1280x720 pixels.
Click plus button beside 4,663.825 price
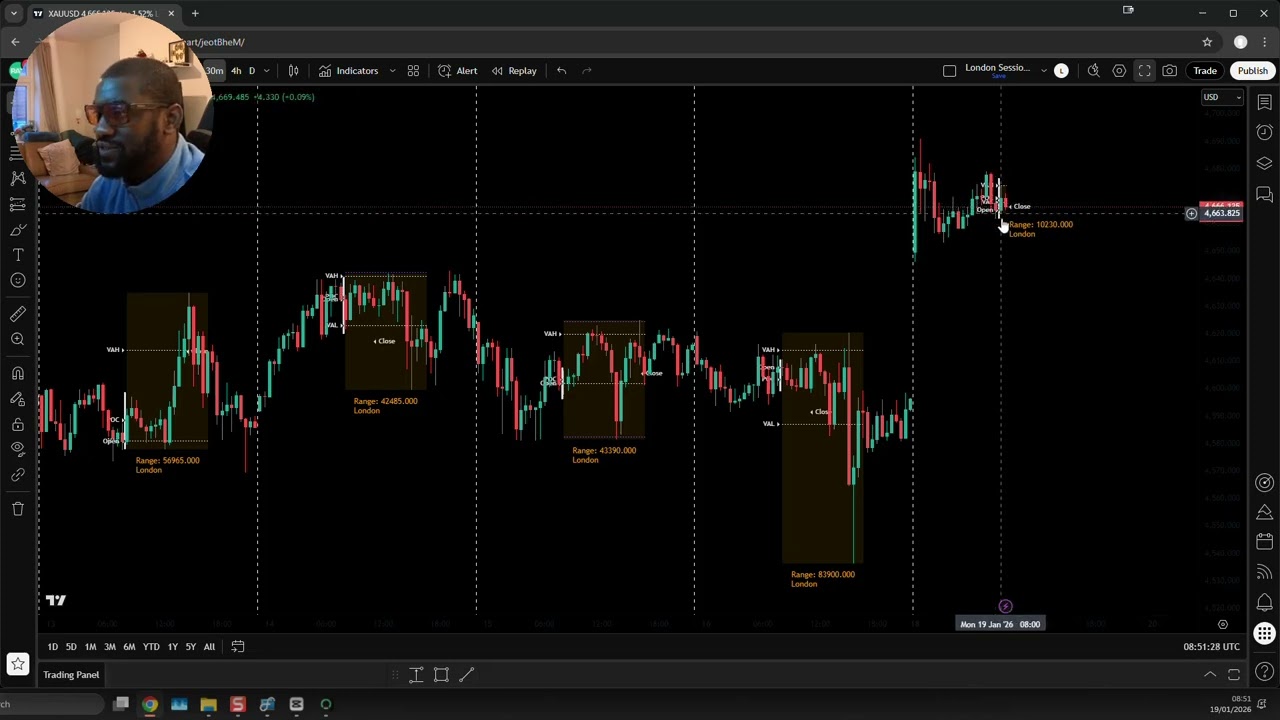pyautogui.click(x=1191, y=213)
